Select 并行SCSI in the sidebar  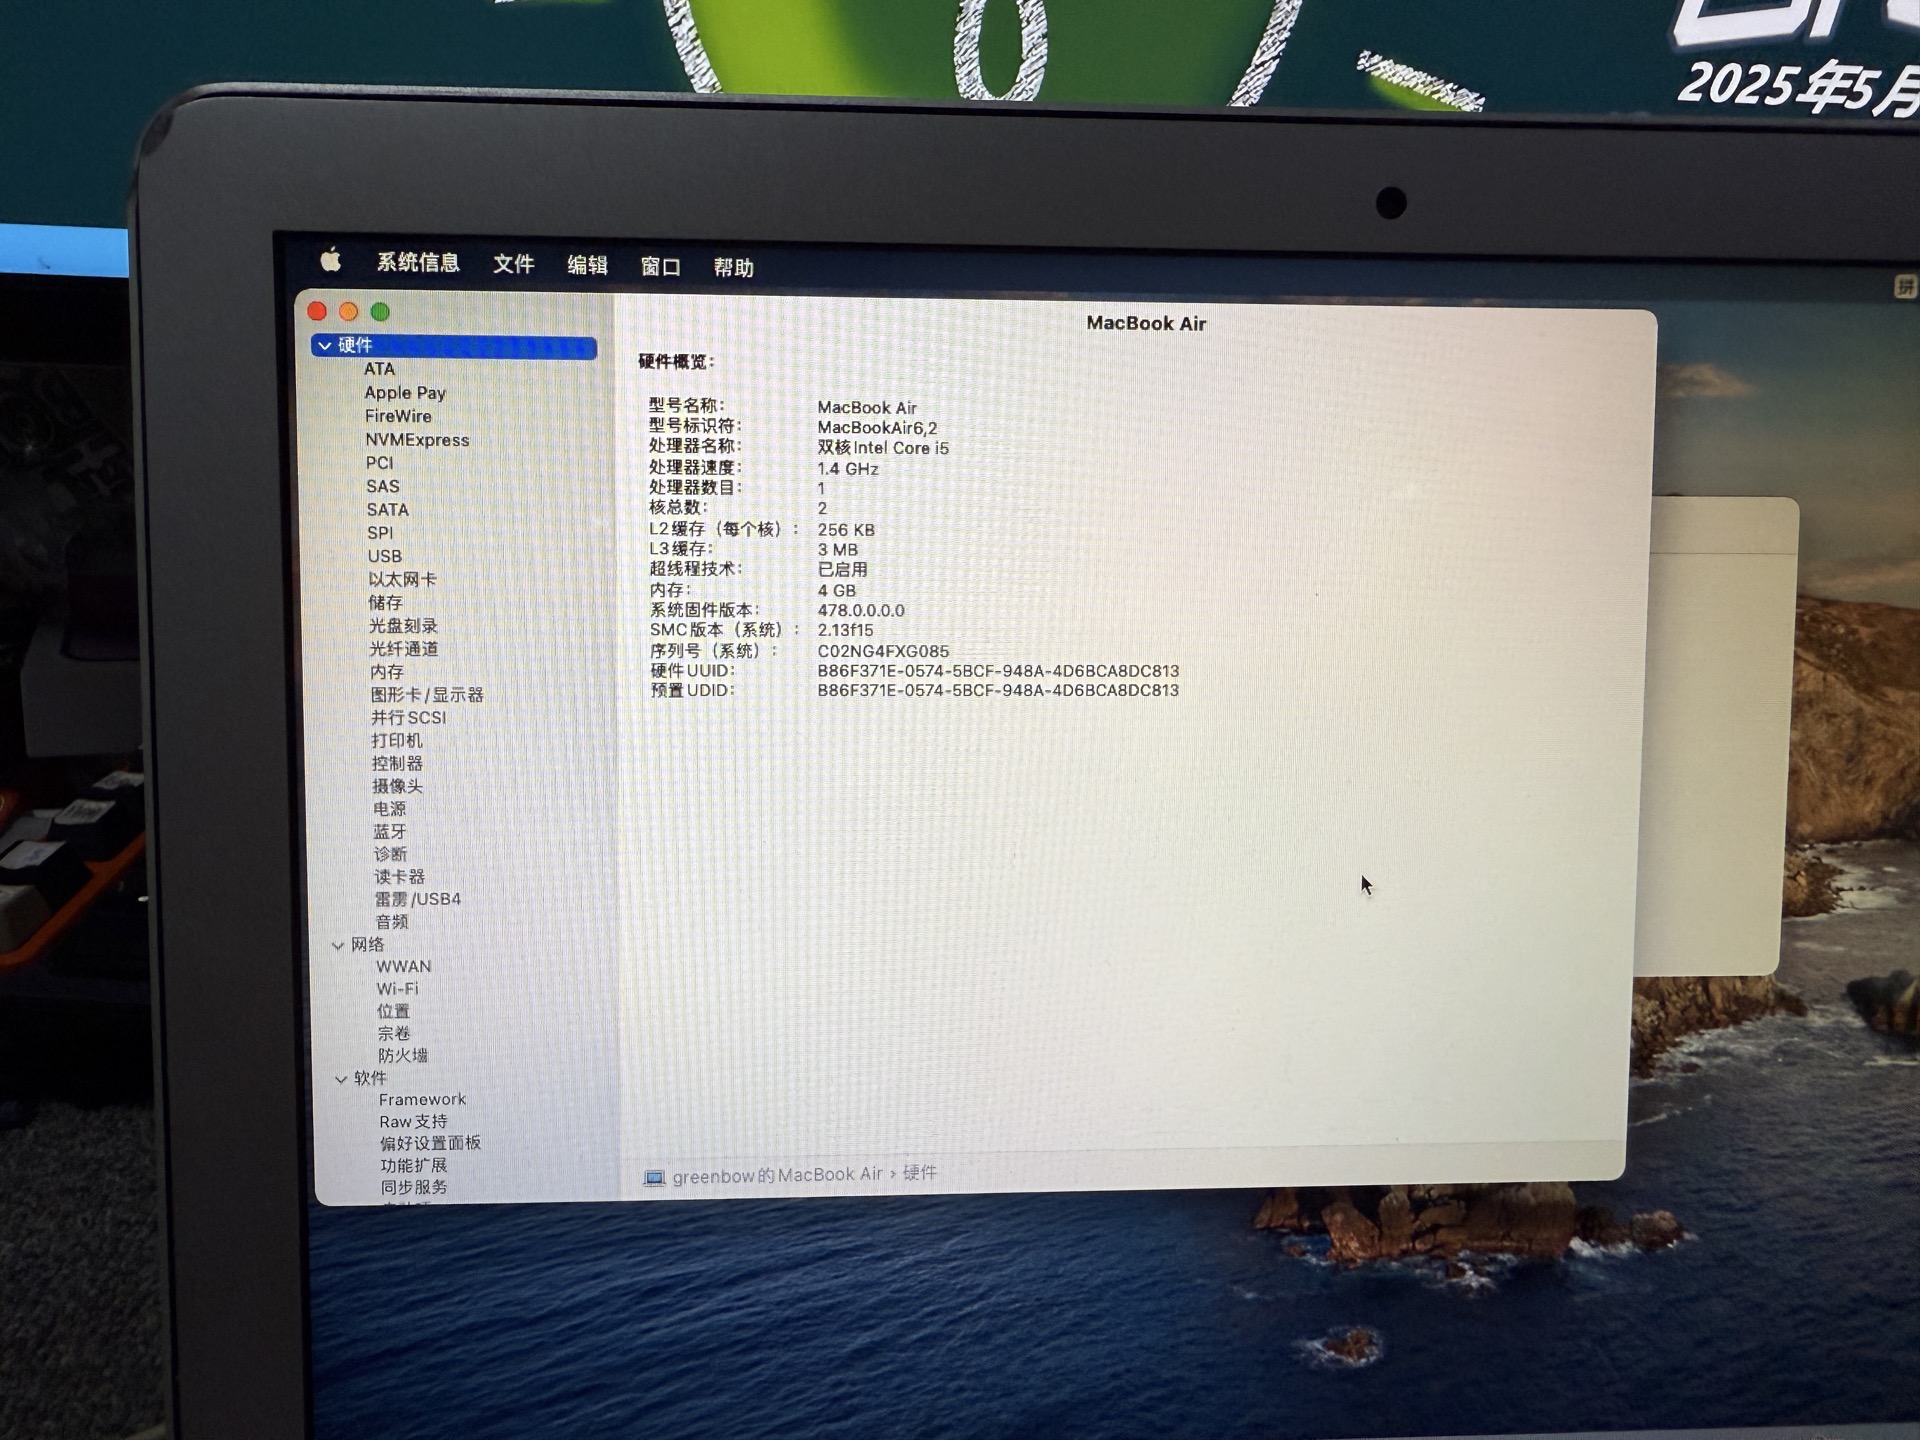pyautogui.click(x=409, y=718)
